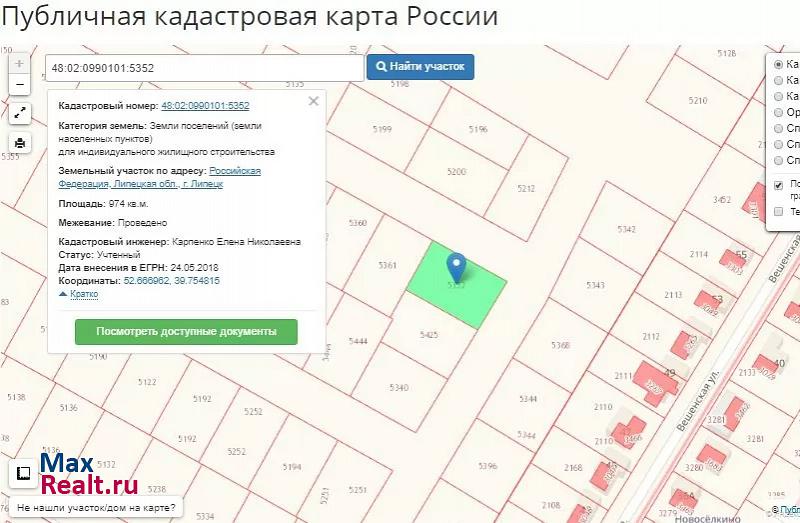800x523 pixels.
Task: Click the cadastral number search field
Action: 203,67
